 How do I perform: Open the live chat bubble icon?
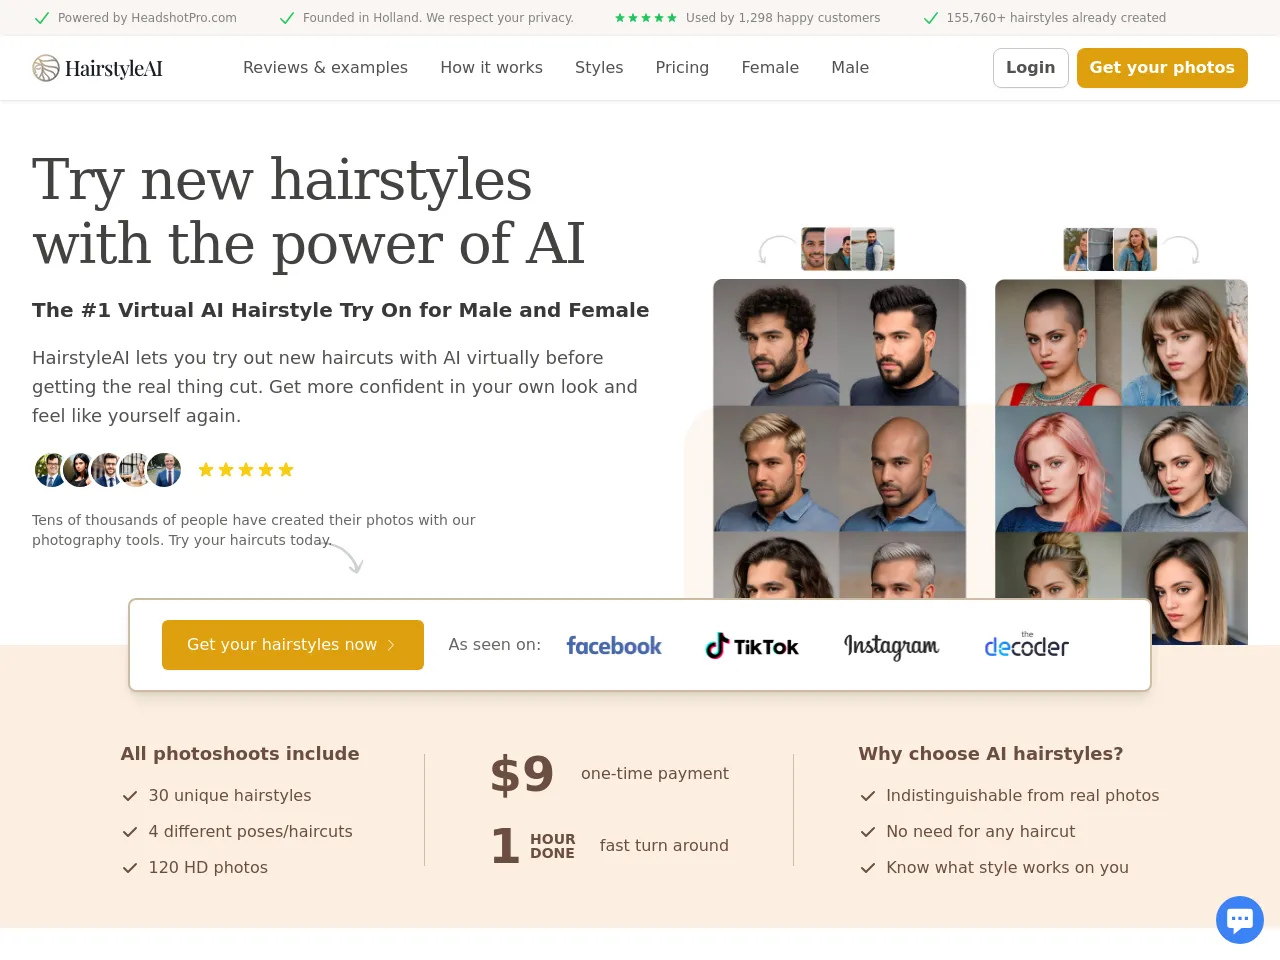(x=1240, y=919)
